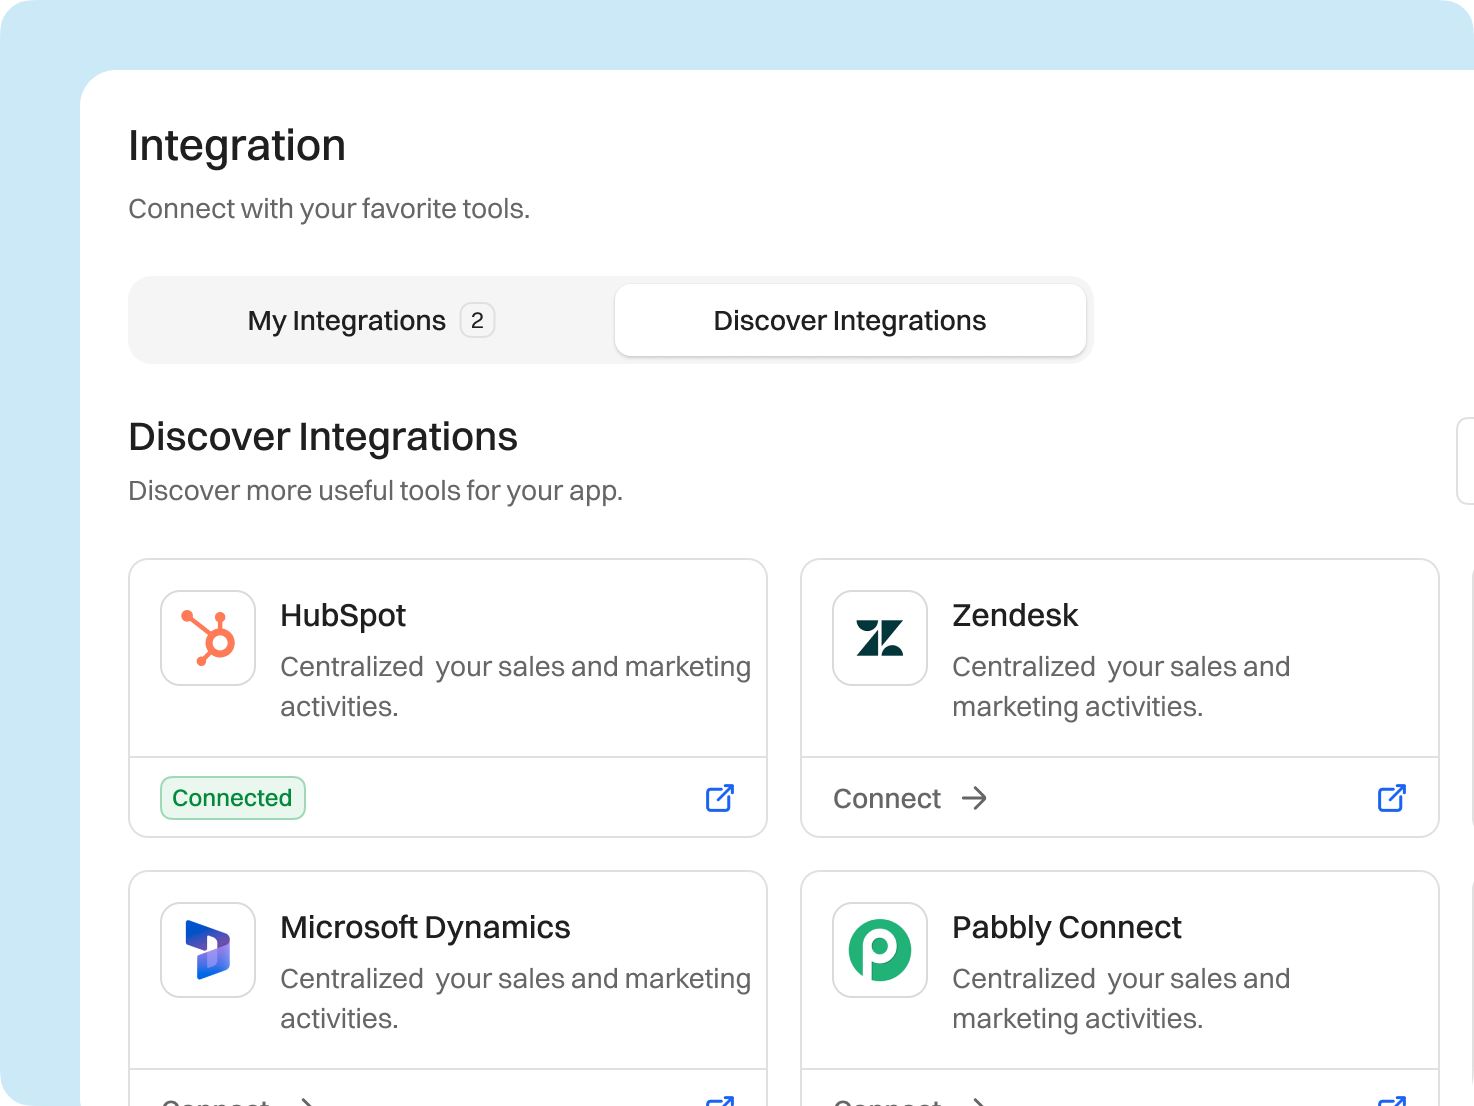Click the external link icon on HubSpot card
The image size is (1474, 1106).
click(x=718, y=798)
